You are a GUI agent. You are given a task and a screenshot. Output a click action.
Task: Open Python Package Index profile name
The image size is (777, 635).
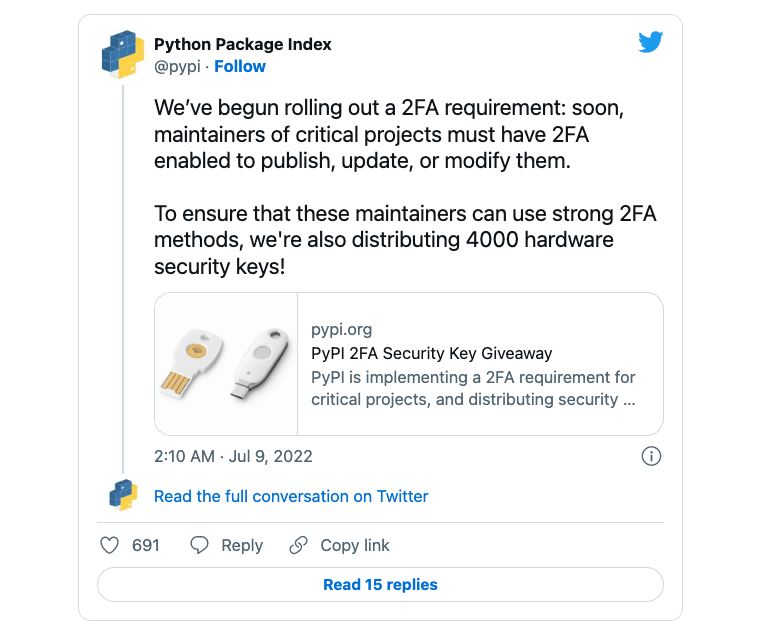[243, 44]
